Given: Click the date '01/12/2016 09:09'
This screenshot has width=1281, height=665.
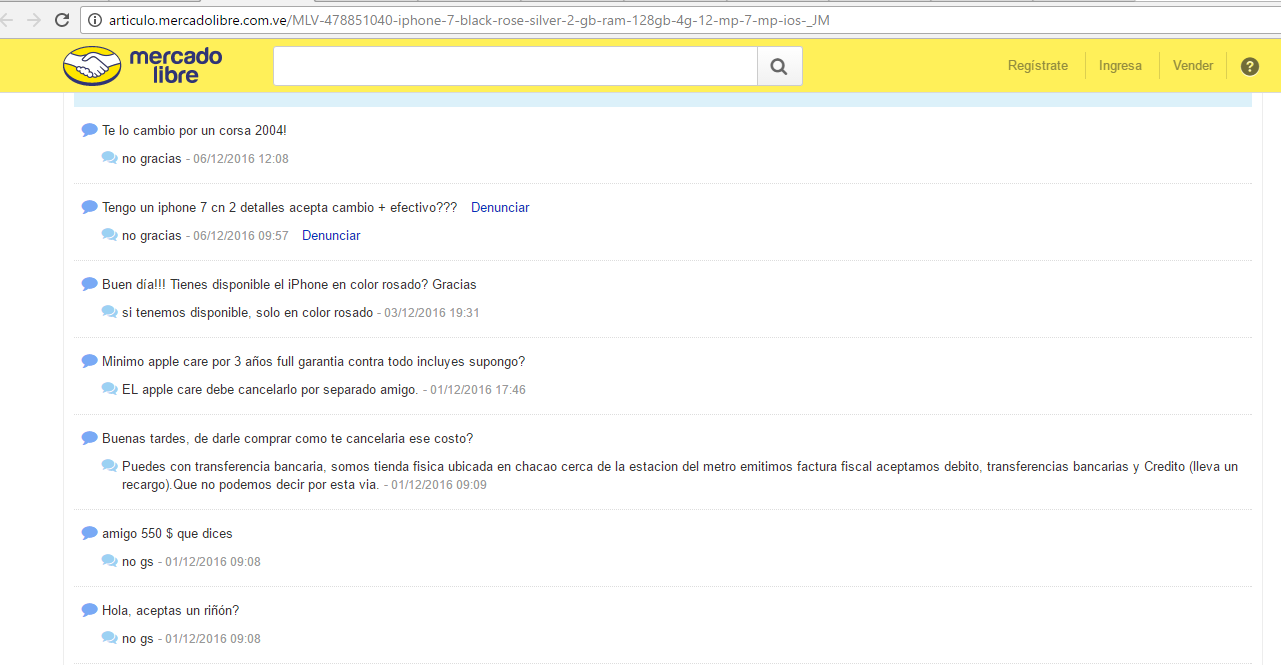Looking at the screenshot, I should point(439,485).
